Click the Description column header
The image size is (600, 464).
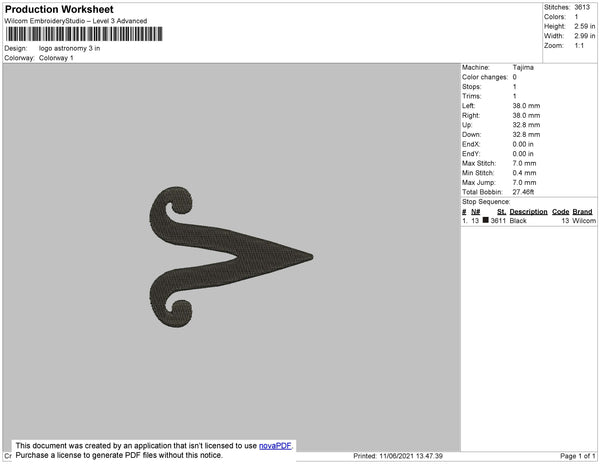click(528, 212)
